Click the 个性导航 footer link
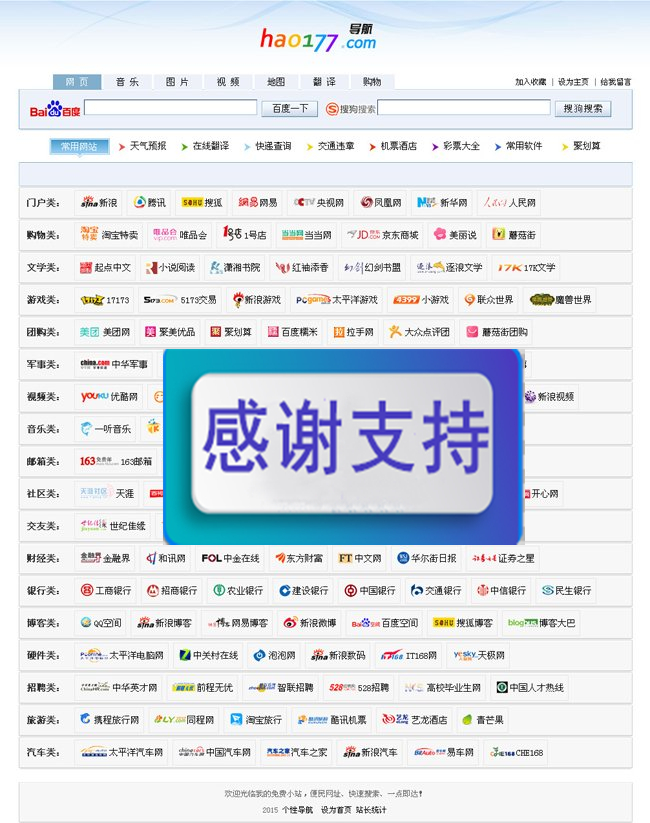 click(x=297, y=810)
